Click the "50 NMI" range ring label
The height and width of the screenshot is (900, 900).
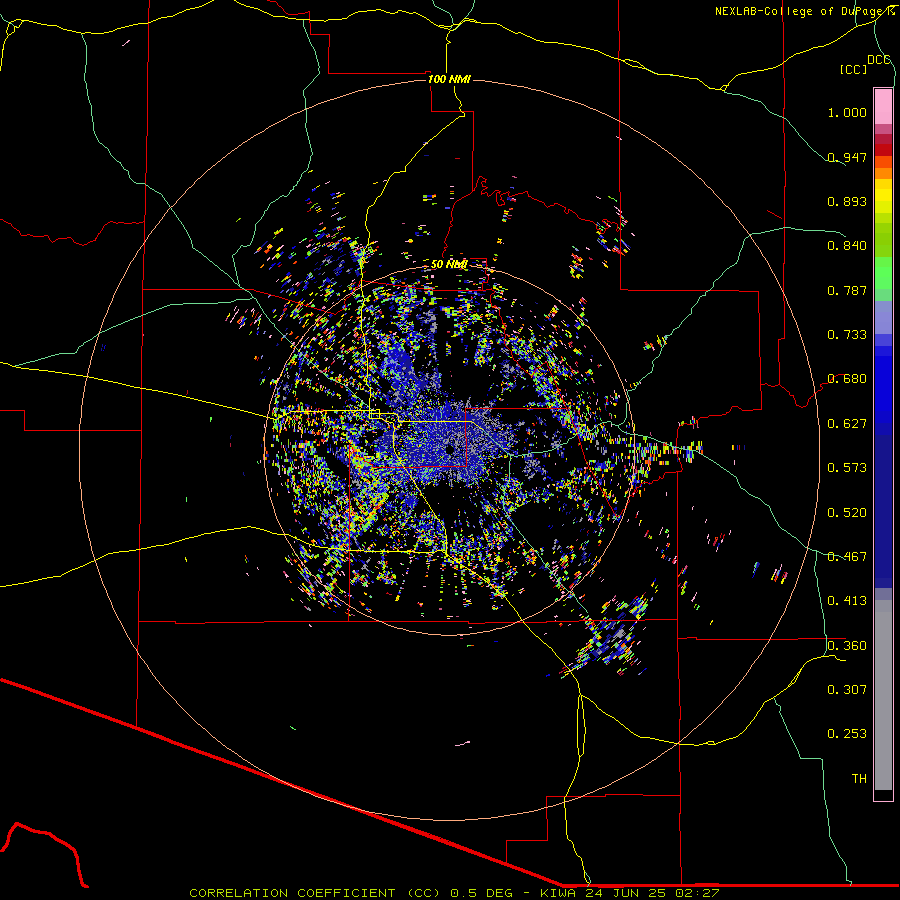tap(449, 264)
